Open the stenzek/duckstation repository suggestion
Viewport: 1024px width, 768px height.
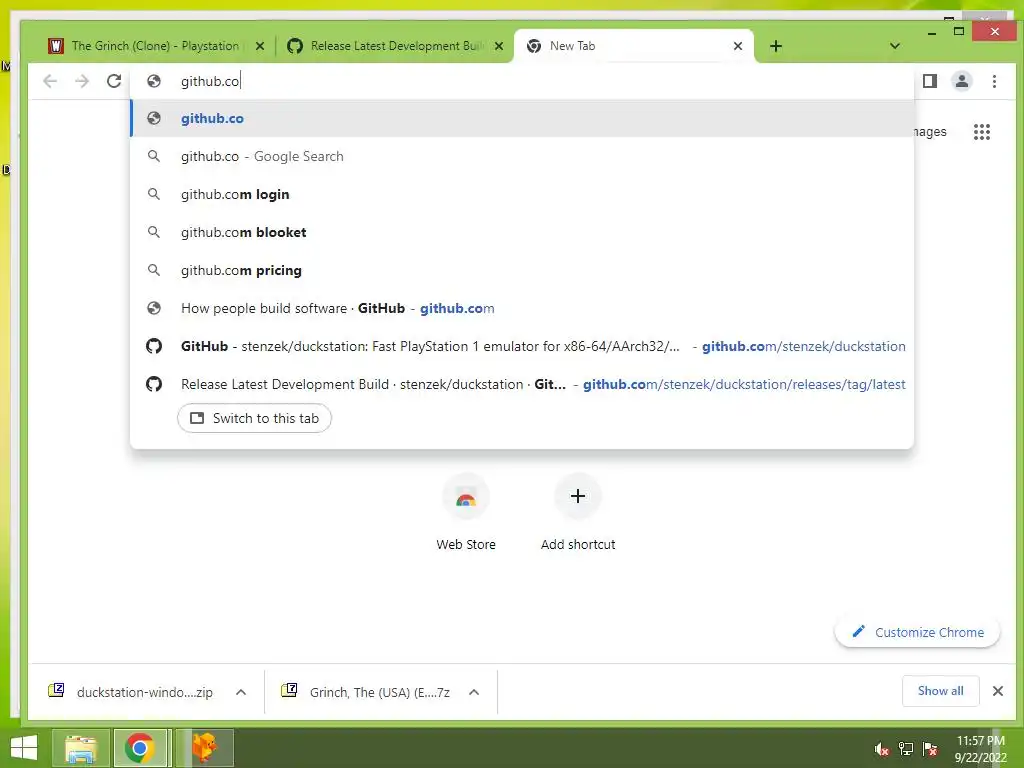click(x=522, y=345)
